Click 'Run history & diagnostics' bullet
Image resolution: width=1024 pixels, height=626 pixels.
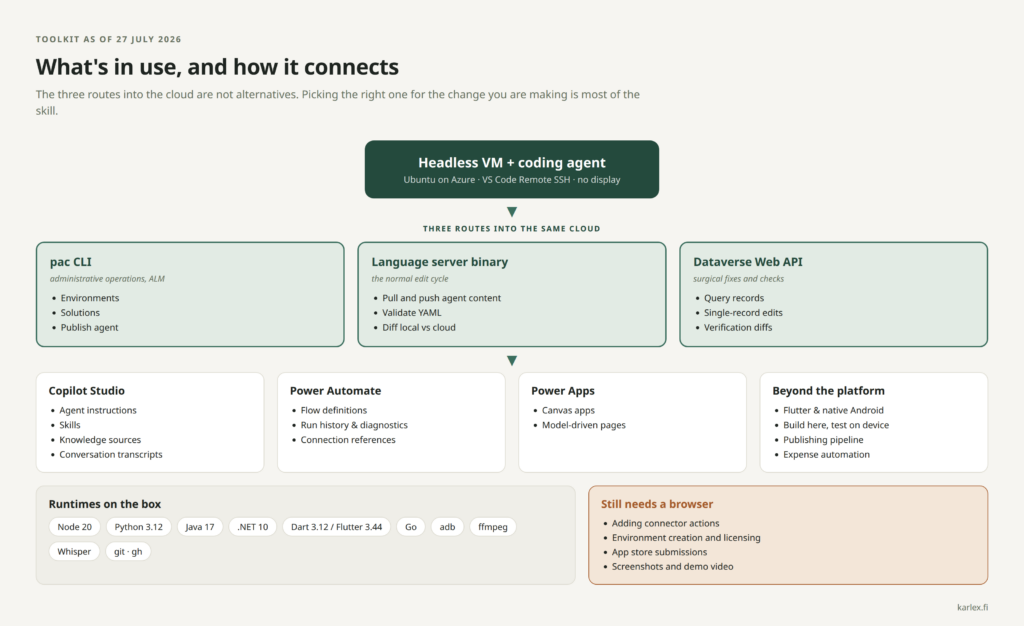click(354, 425)
